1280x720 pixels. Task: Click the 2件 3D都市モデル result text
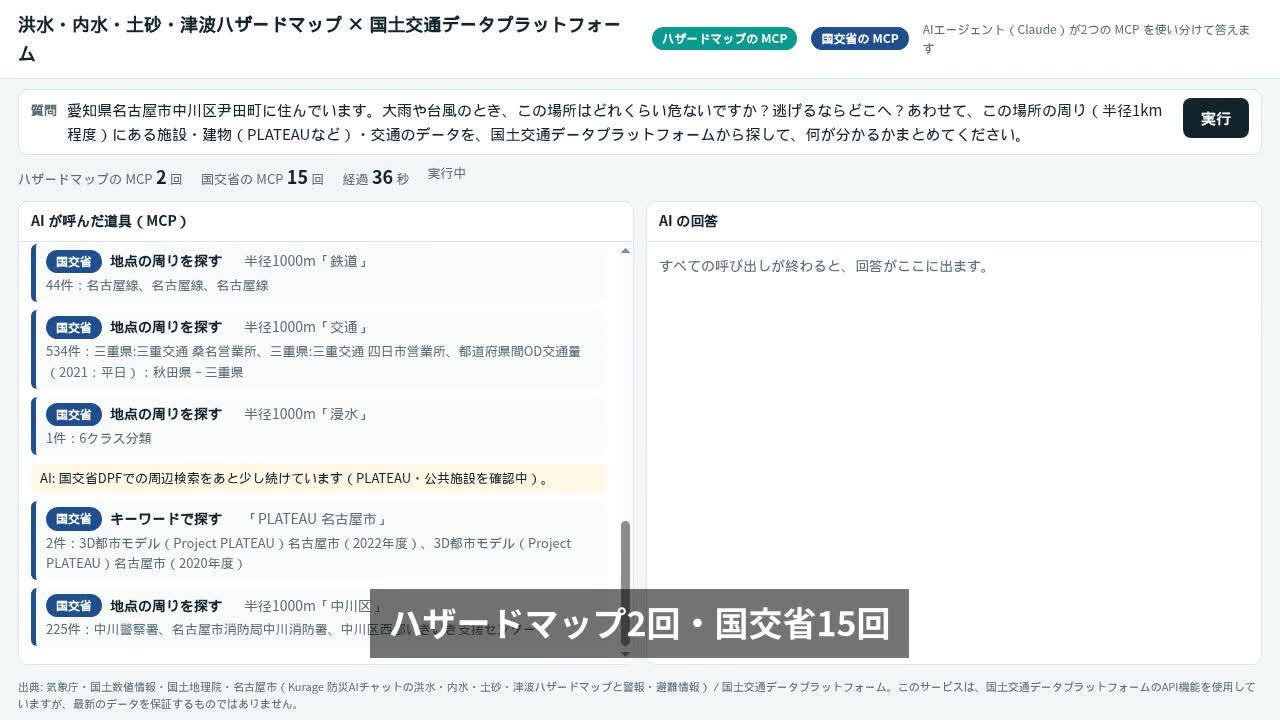coord(309,553)
